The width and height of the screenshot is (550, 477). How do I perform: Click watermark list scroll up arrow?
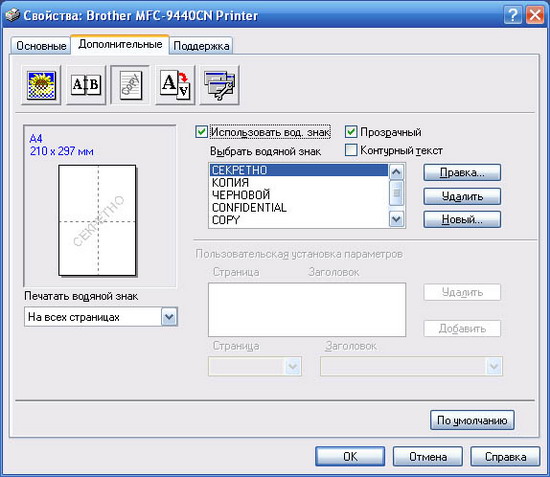coord(396,172)
